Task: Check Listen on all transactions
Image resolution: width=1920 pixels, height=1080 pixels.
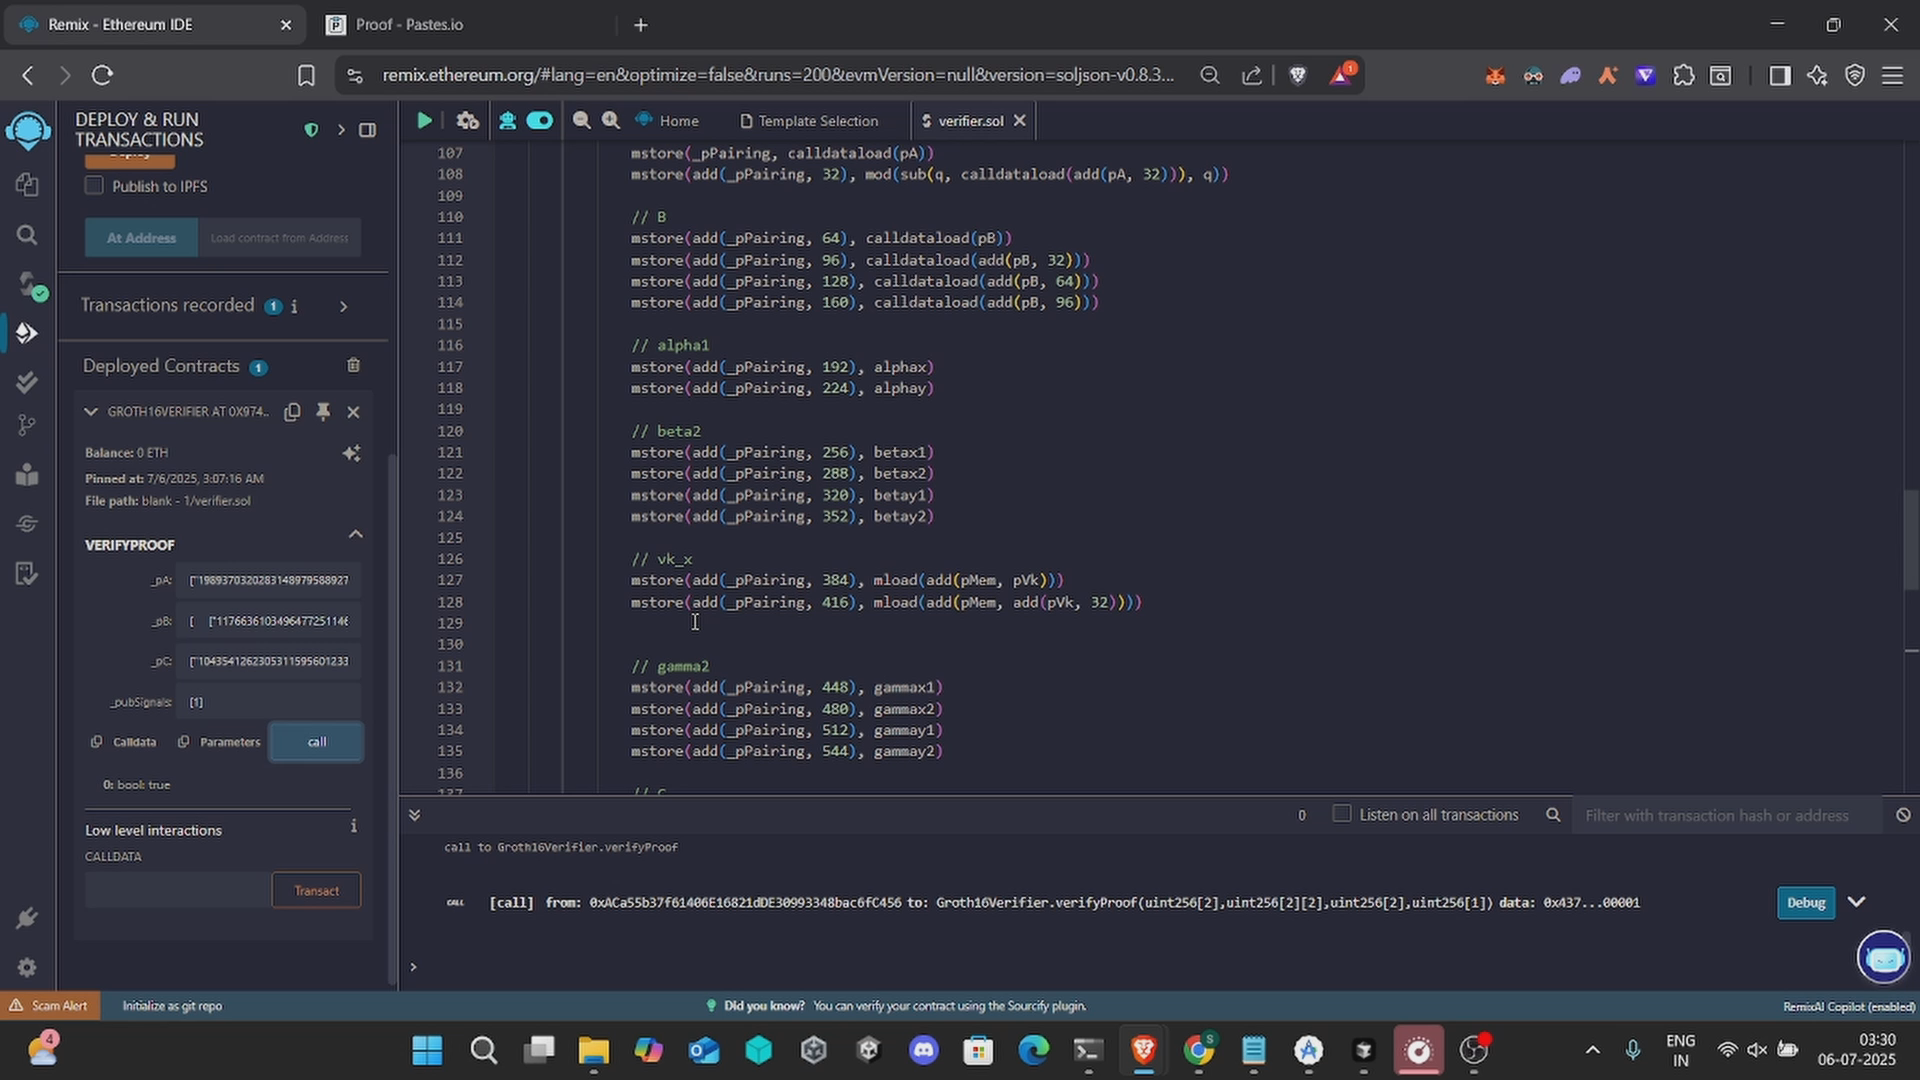Action: (1342, 814)
